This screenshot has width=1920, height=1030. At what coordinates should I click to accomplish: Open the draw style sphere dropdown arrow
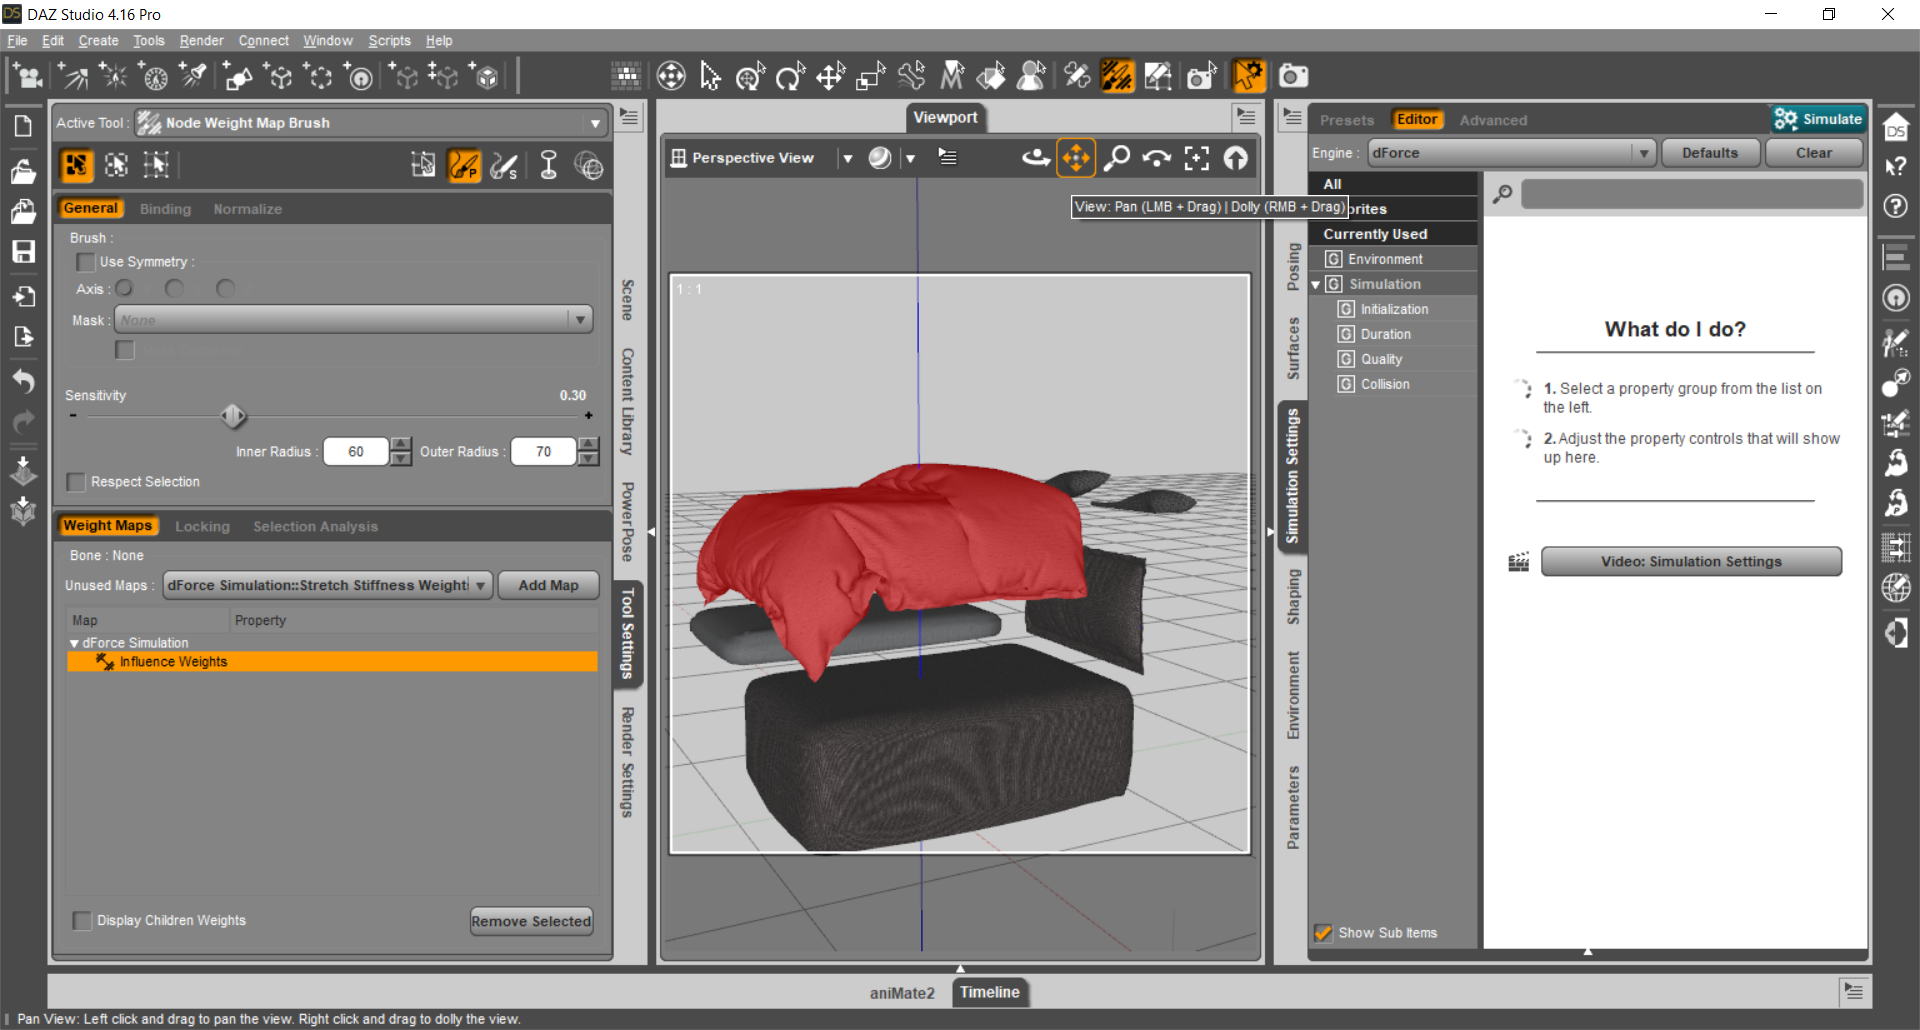click(x=910, y=158)
